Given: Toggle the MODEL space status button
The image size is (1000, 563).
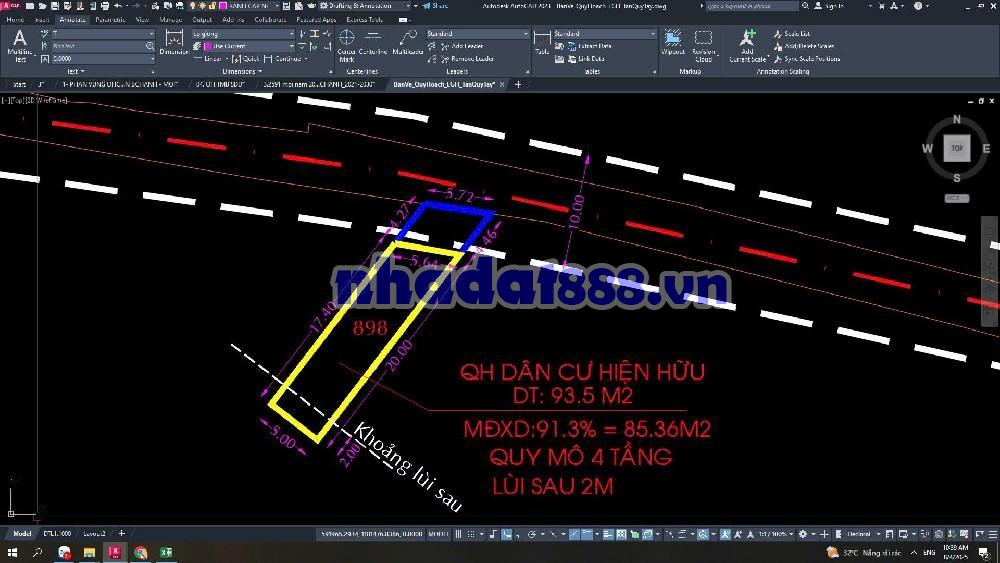Looking at the screenshot, I should coord(437,535).
